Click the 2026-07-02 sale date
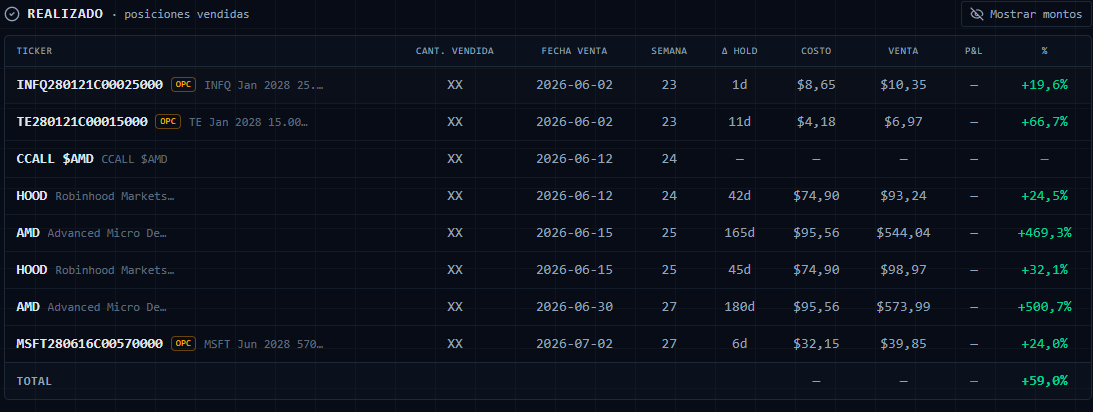 pyautogui.click(x=574, y=344)
